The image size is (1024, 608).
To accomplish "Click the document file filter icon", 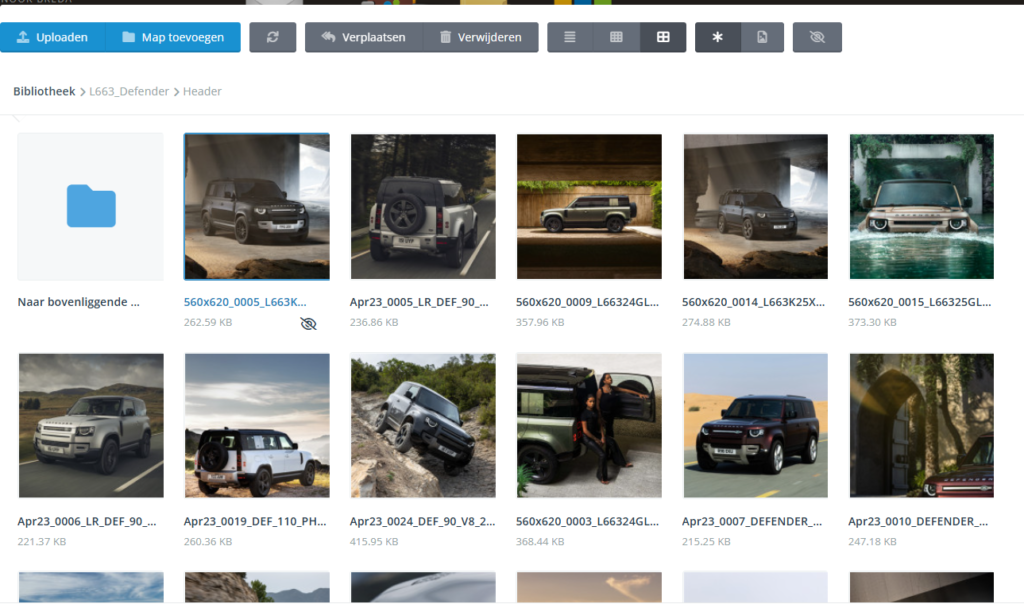I will (x=762, y=37).
